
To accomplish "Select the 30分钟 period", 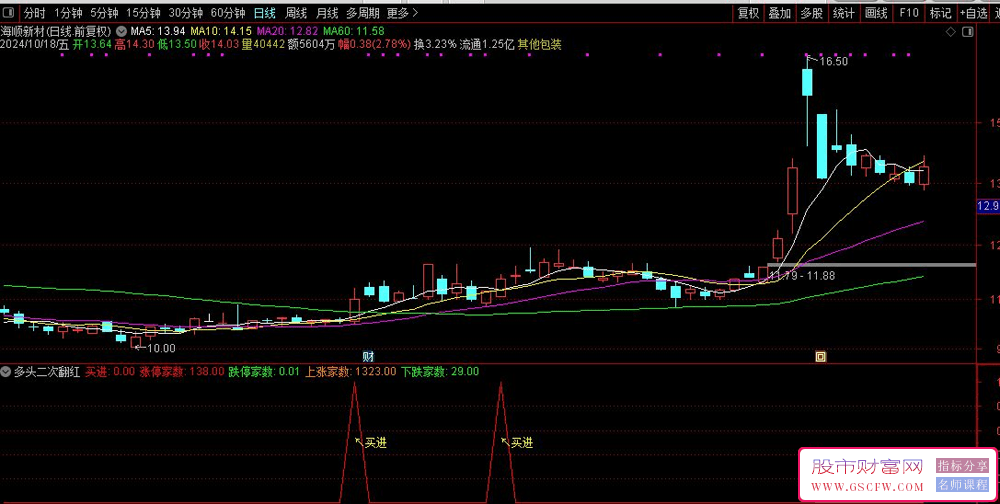I will 186,13.
